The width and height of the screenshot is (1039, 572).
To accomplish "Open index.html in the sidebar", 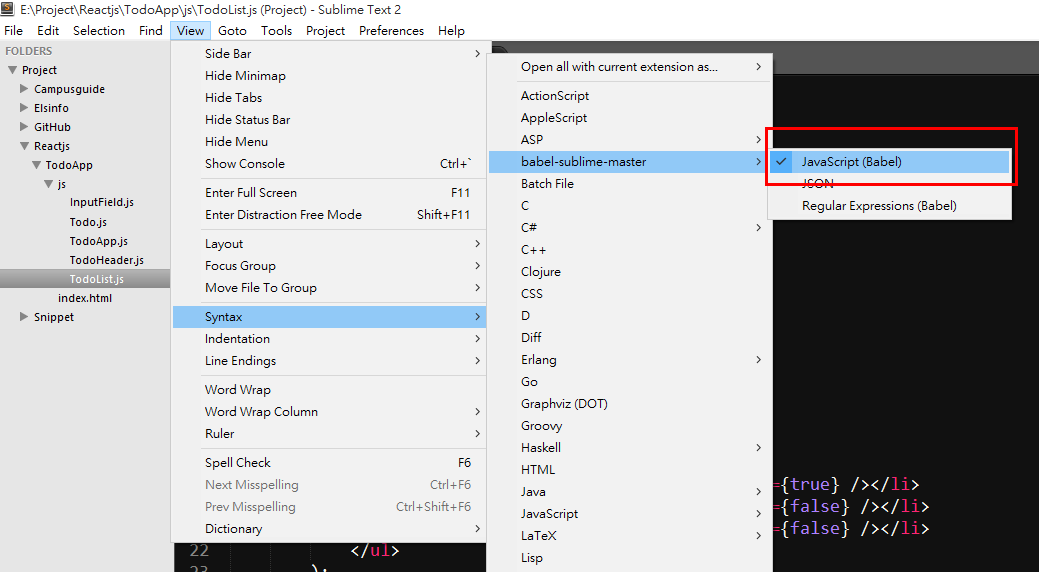I will [x=85, y=298].
